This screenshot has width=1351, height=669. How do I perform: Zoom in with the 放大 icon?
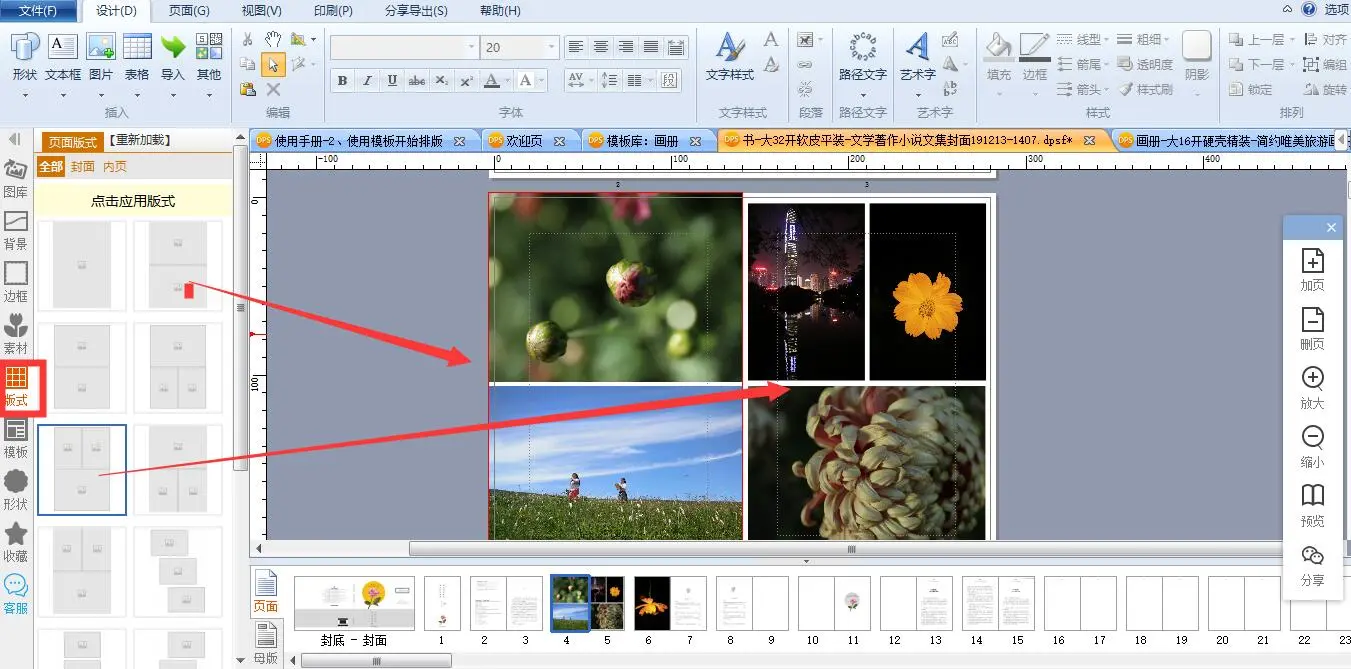pos(1312,388)
